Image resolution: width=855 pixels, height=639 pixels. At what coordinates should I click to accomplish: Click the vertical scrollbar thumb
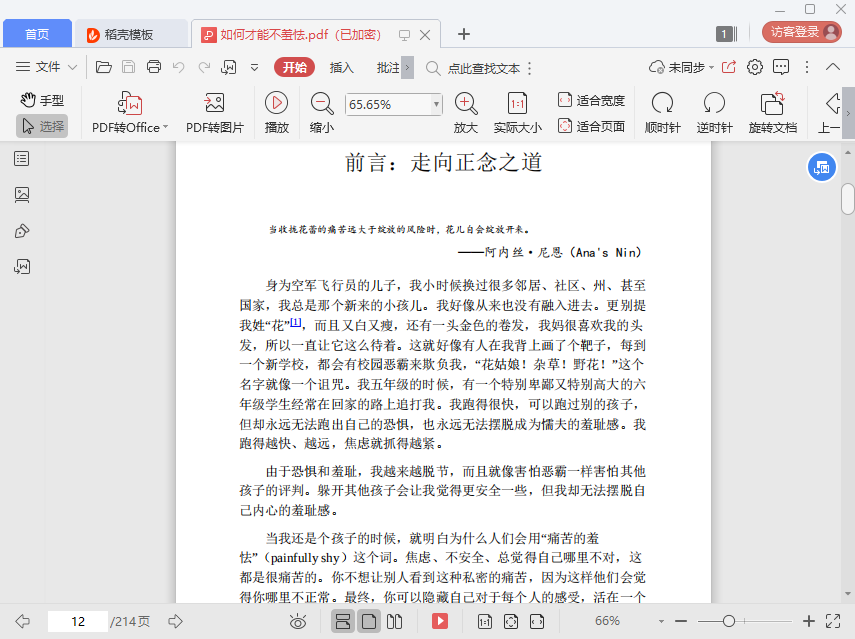pyautogui.click(x=847, y=199)
